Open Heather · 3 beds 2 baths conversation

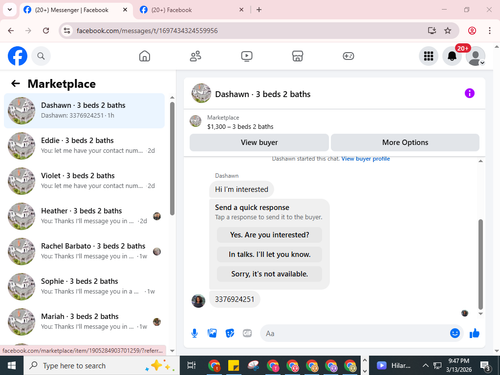coord(84,216)
